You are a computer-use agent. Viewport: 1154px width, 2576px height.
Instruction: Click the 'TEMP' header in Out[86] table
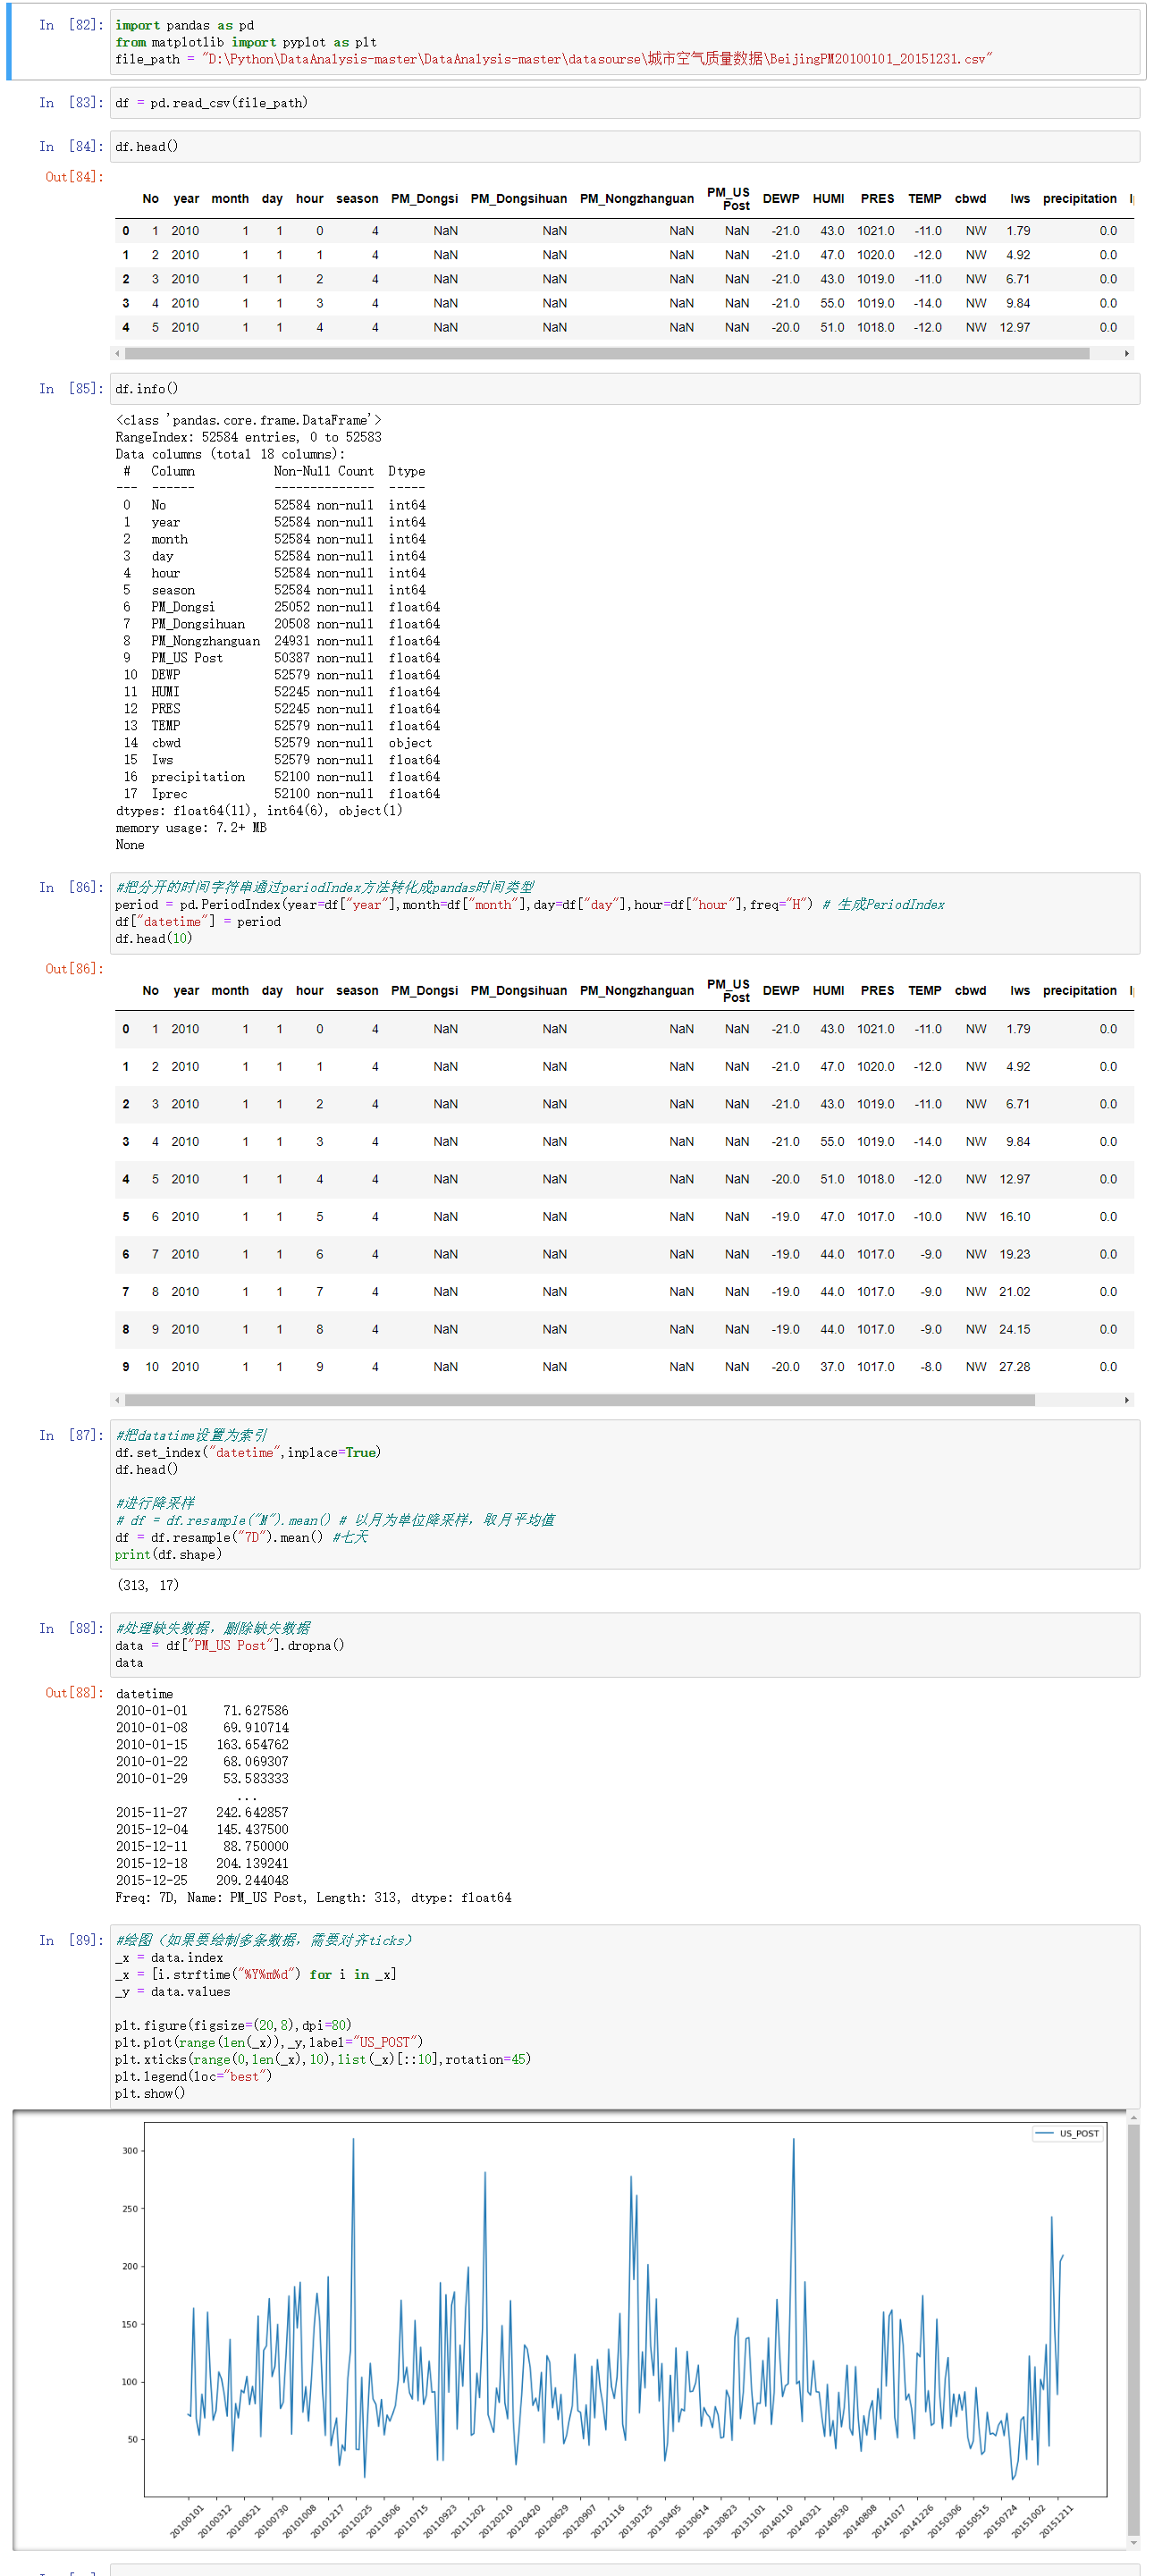pos(925,991)
